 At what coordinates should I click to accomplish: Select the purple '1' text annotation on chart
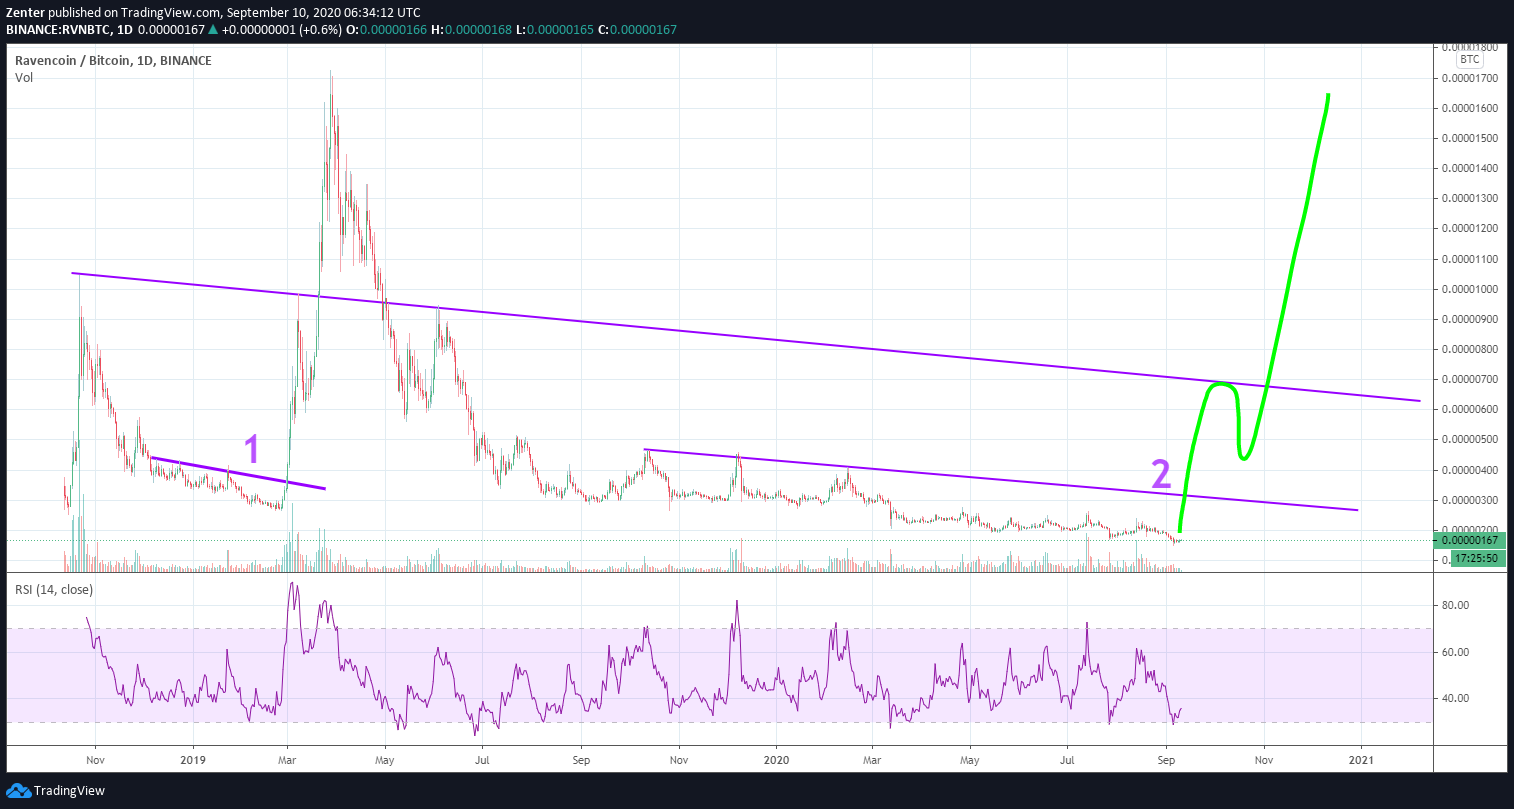(253, 450)
